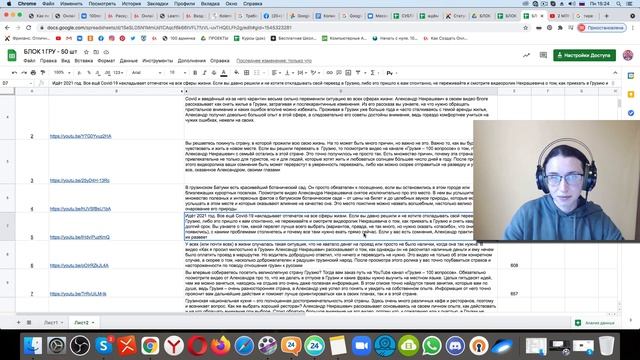This screenshot has height=360, width=640.
Task: Open the Инструменты menu
Action: pyautogui.click(x=158, y=61)
